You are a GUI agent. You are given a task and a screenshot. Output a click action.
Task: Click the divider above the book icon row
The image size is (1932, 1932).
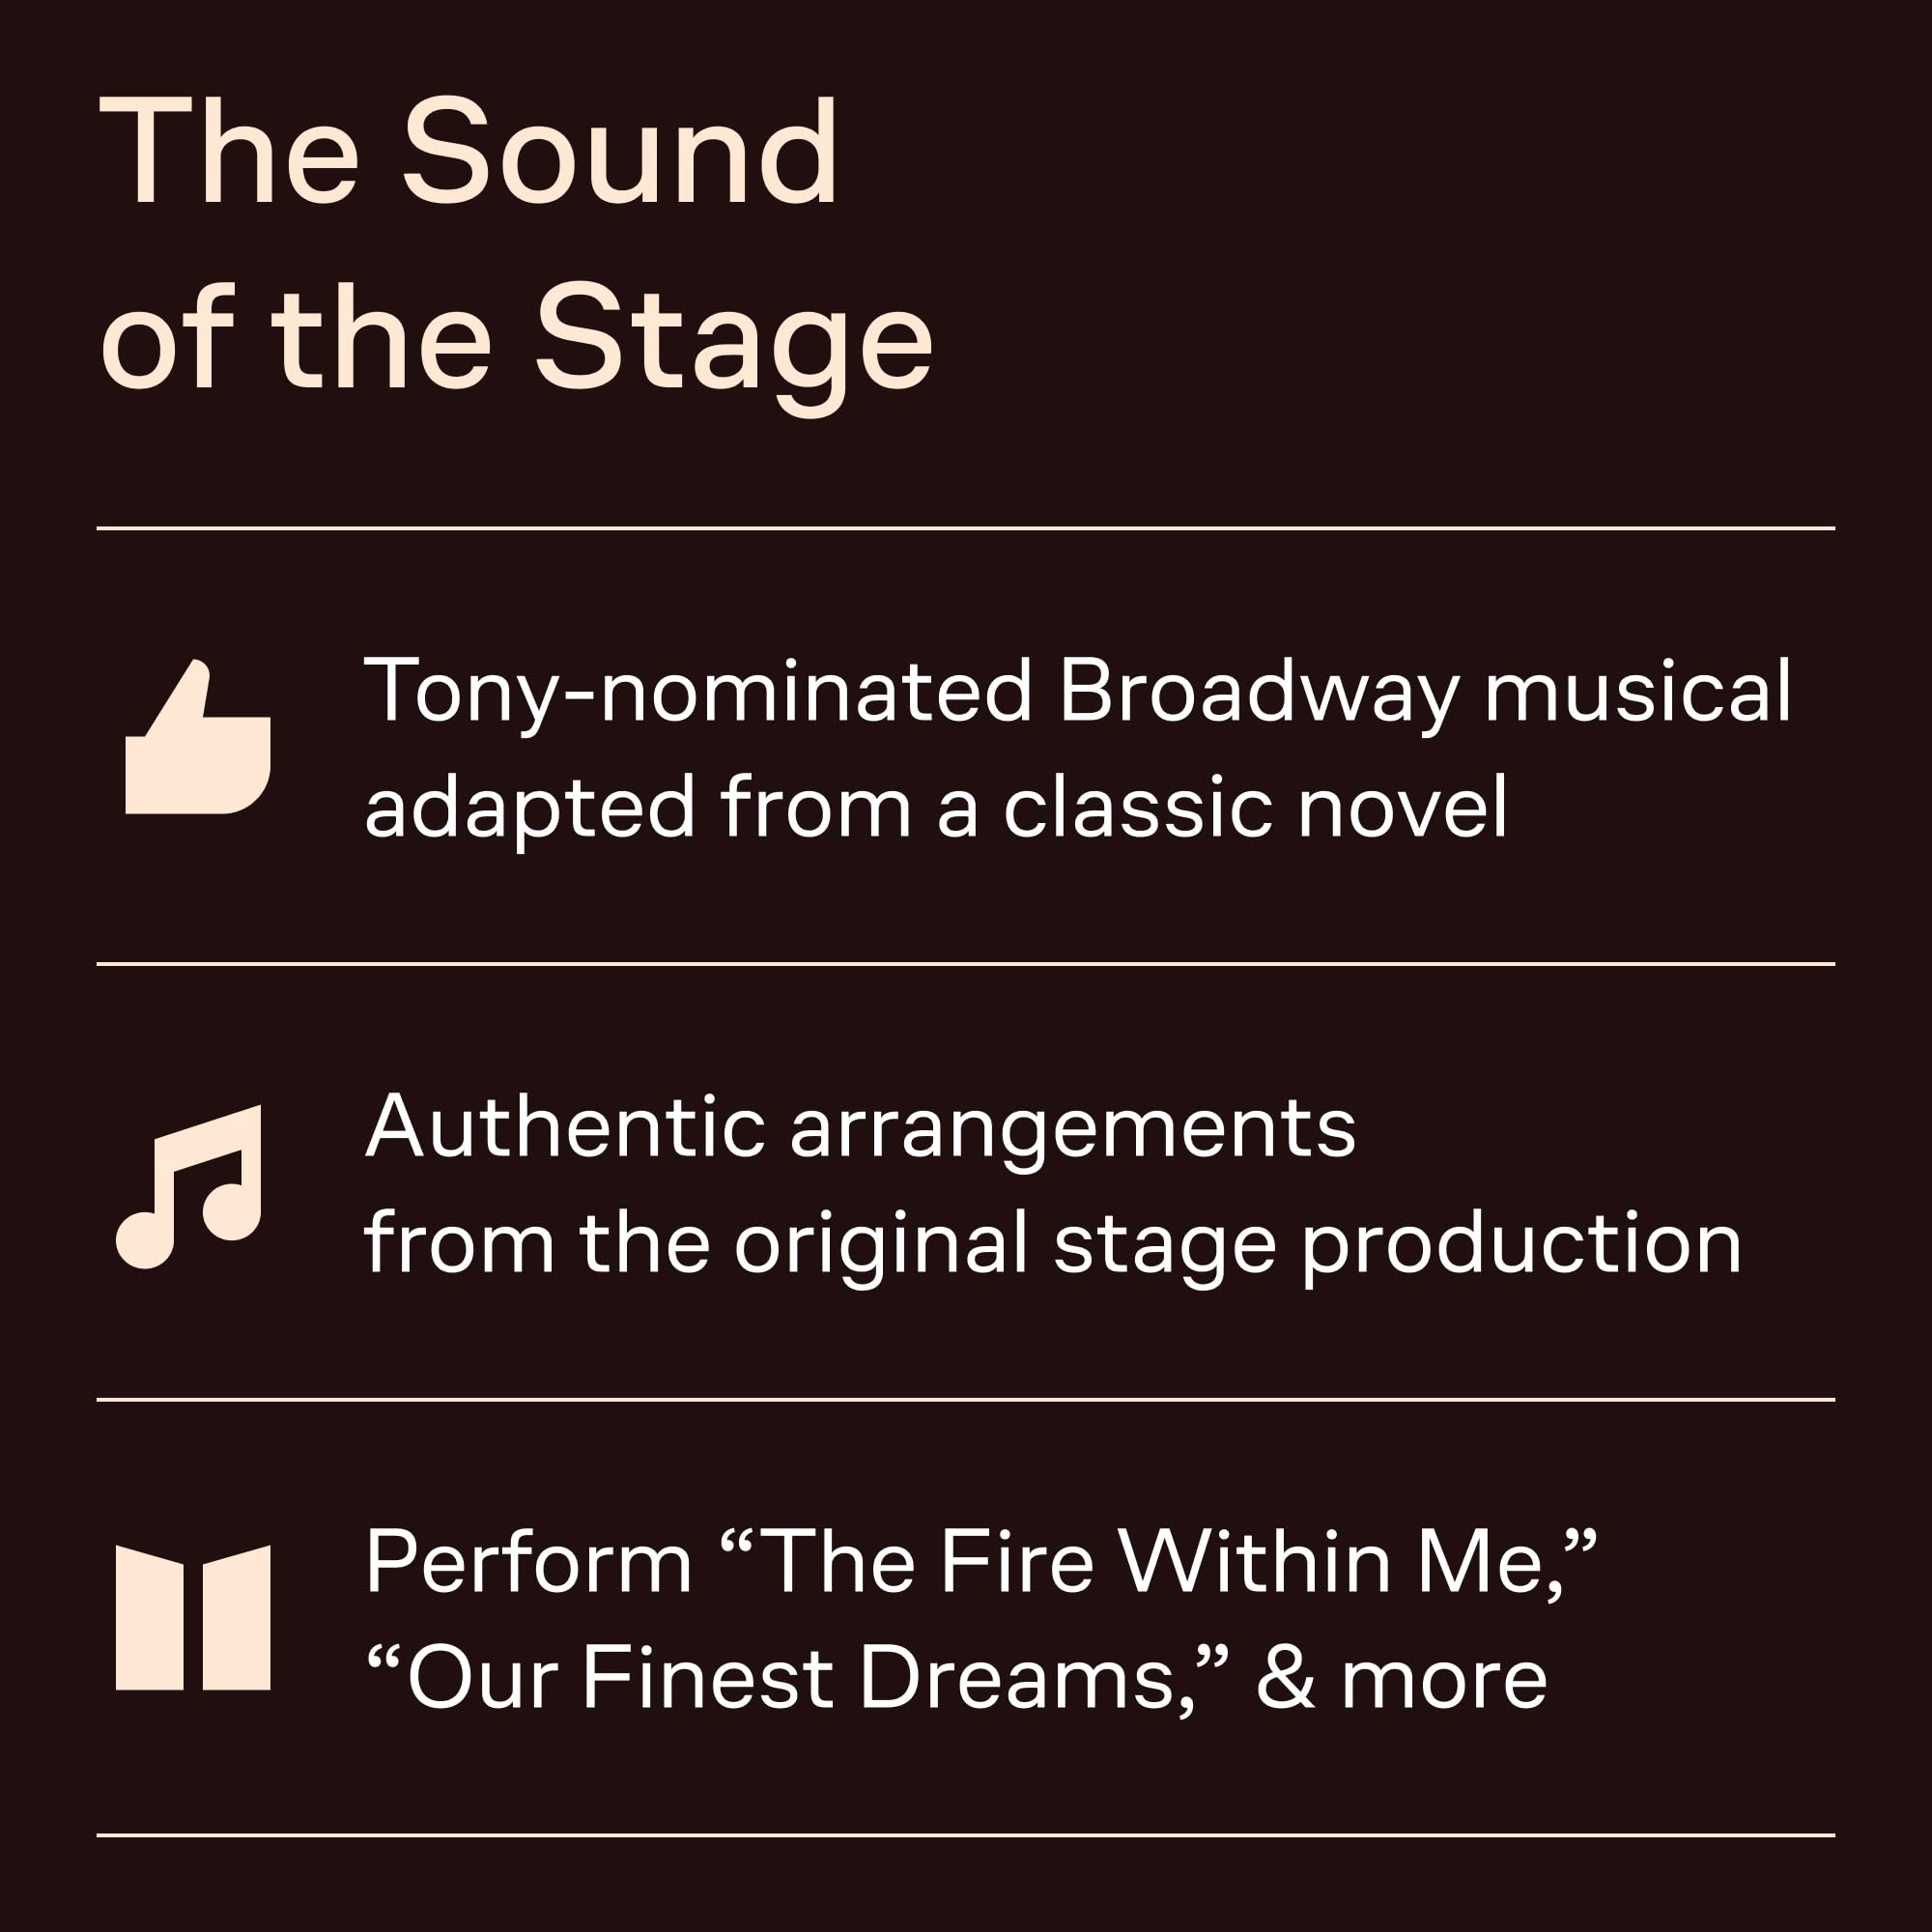pyautogui.click(x=966, y=1400)
